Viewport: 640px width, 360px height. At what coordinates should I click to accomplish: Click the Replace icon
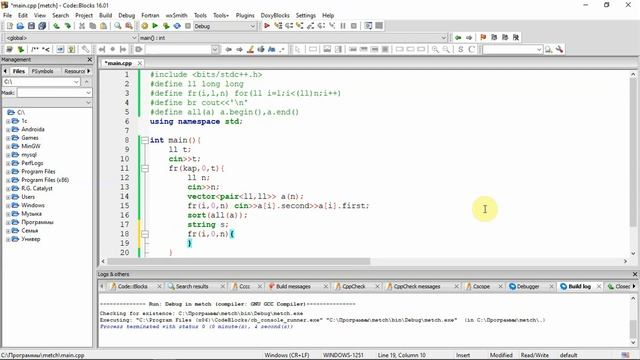(x=129, y=26)
